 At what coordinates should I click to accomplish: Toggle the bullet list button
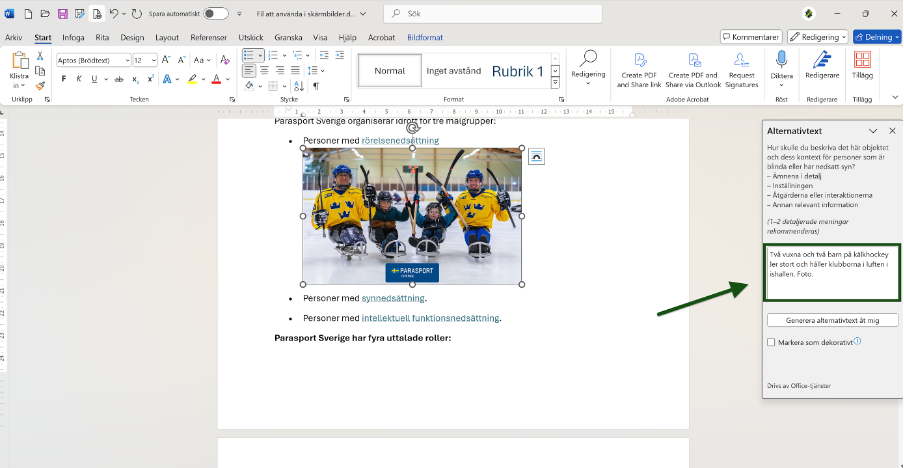point(248,55)
